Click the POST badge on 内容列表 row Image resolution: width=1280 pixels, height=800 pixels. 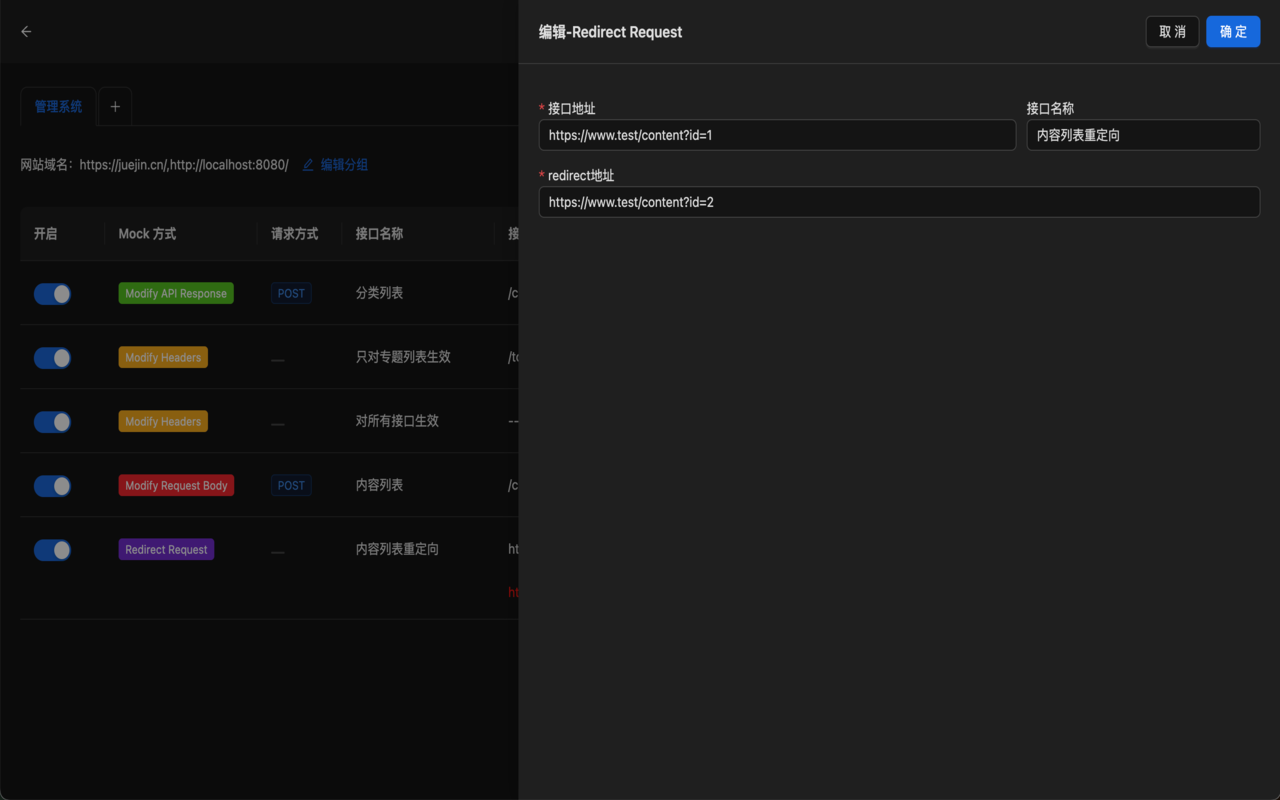290,485
